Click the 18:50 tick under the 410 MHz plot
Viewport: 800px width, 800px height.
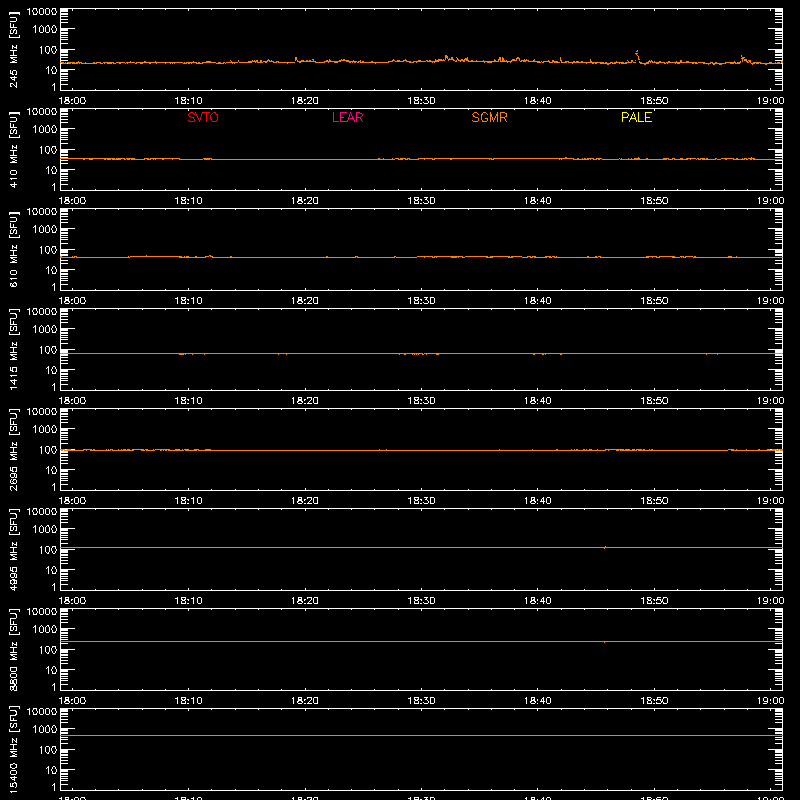coord(654,201)
